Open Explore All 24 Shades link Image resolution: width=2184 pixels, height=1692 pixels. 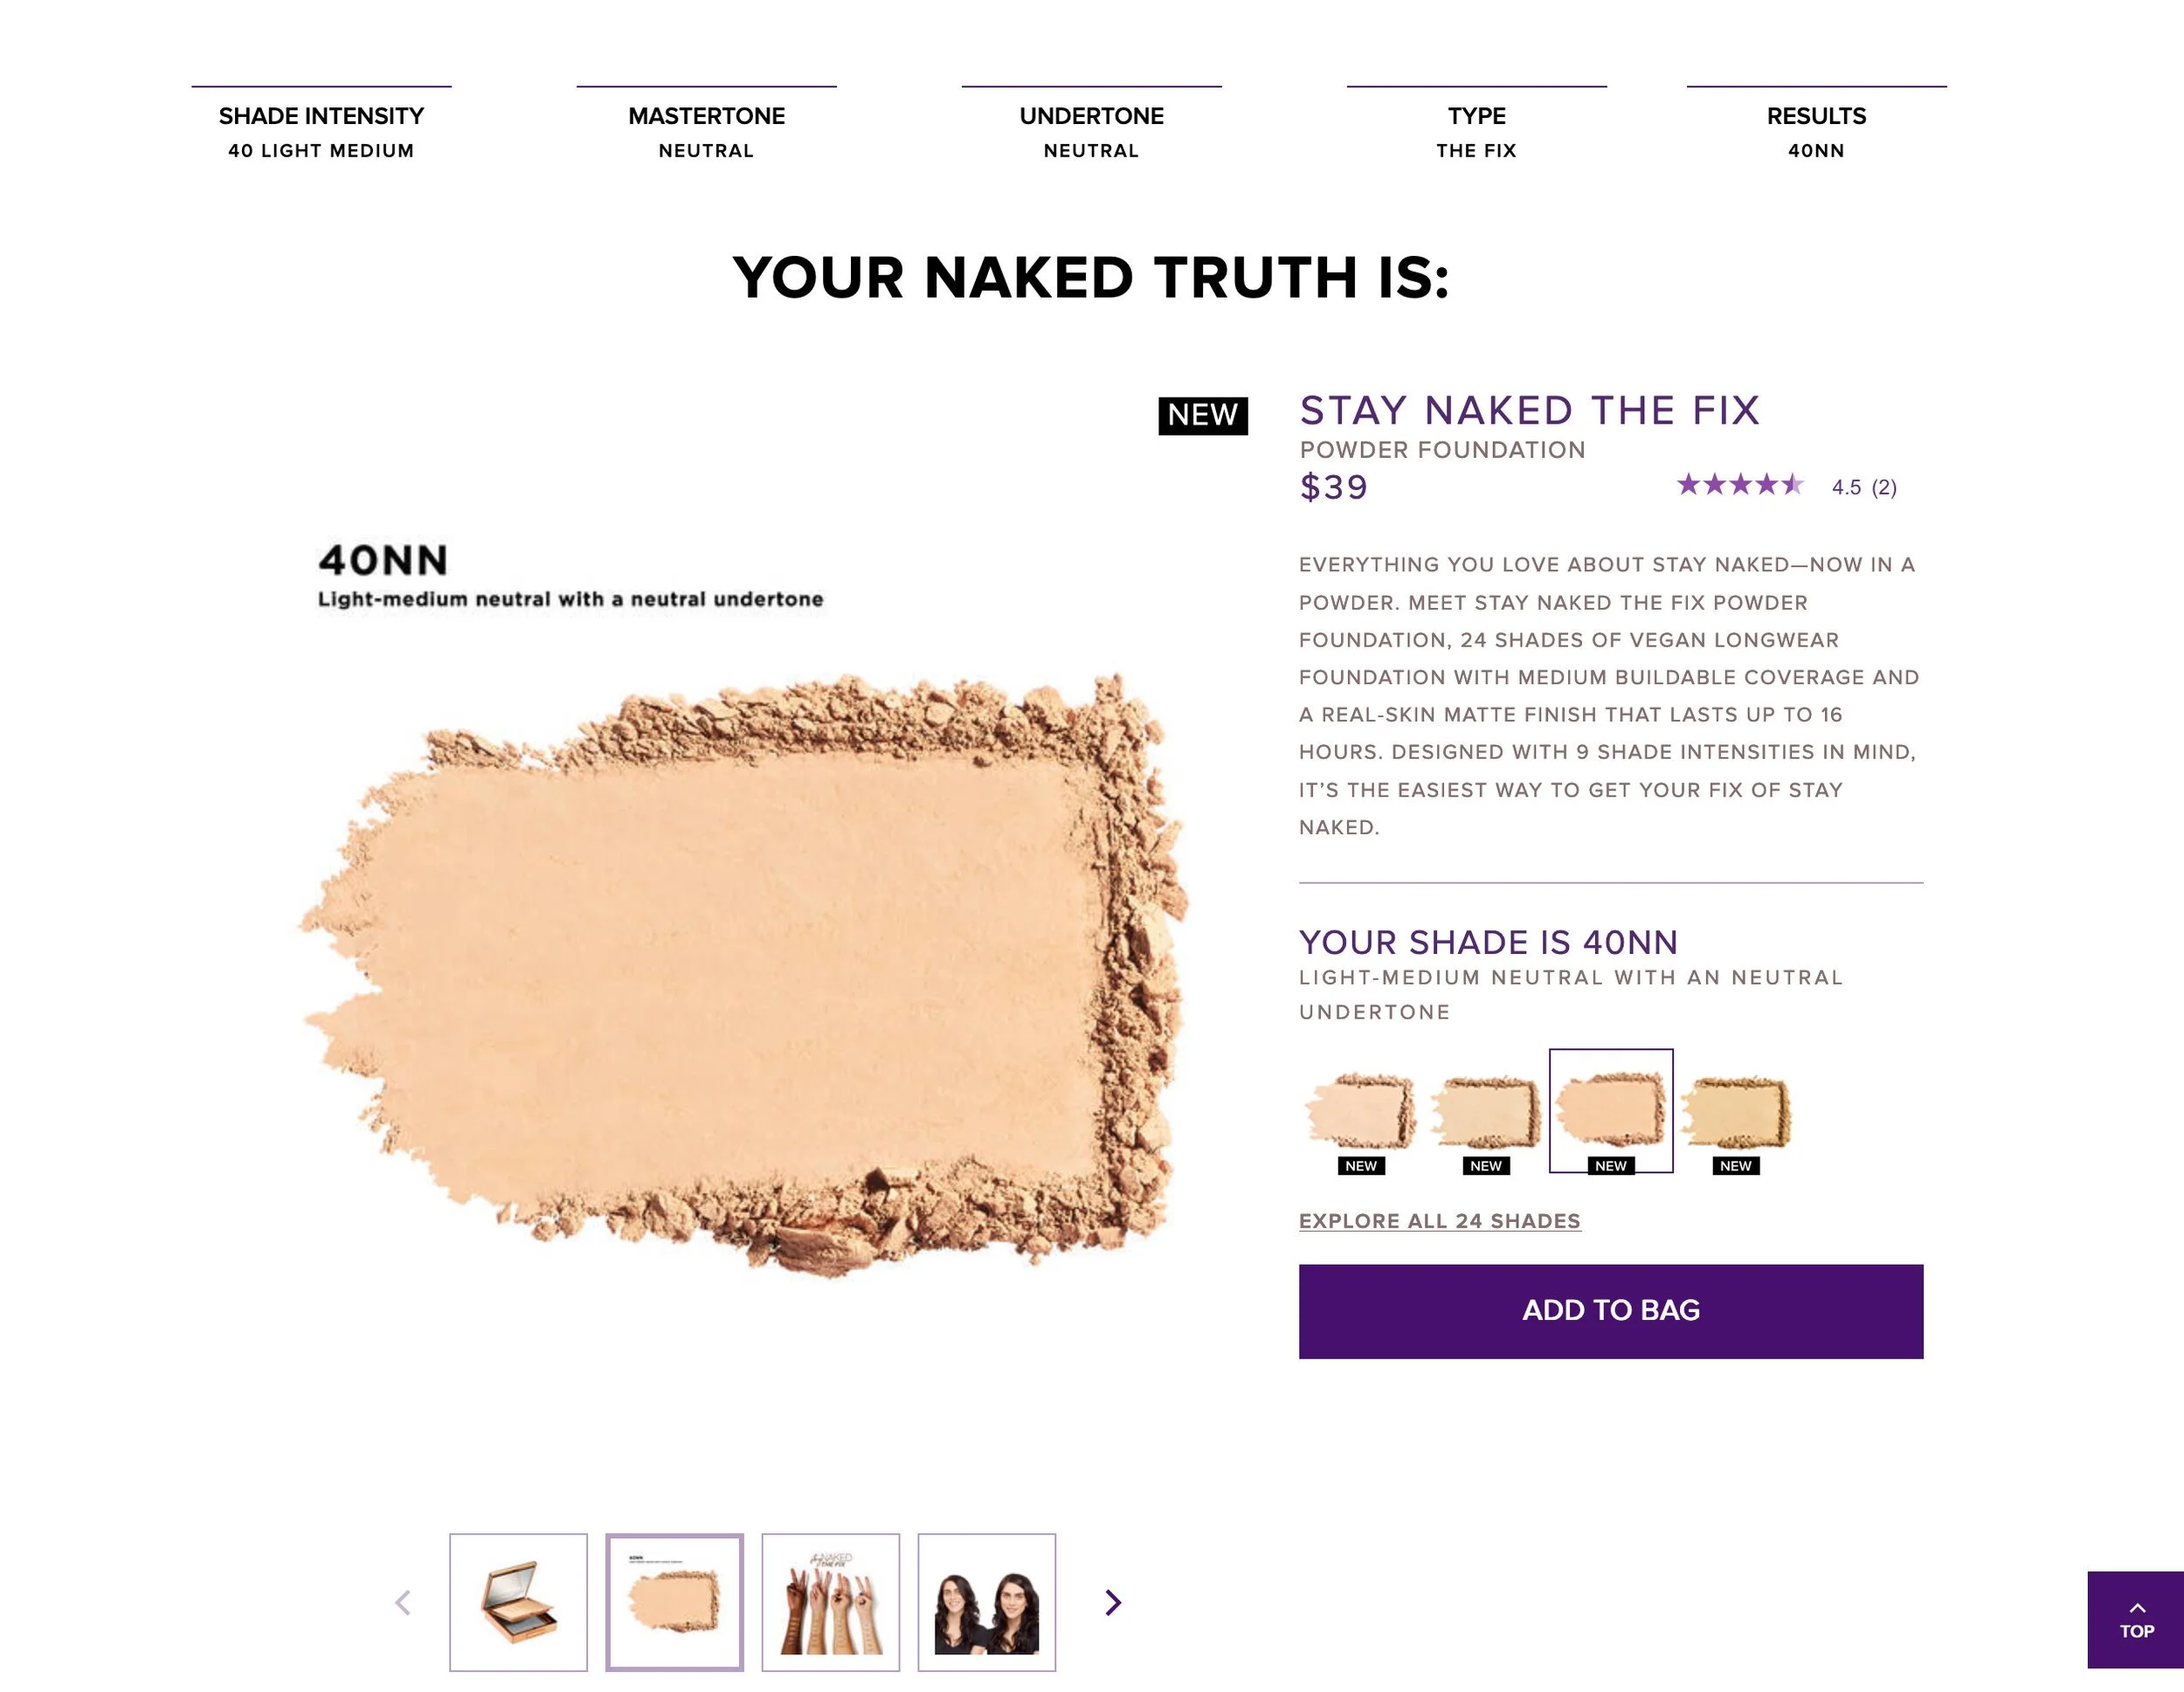(1440, 1221)
